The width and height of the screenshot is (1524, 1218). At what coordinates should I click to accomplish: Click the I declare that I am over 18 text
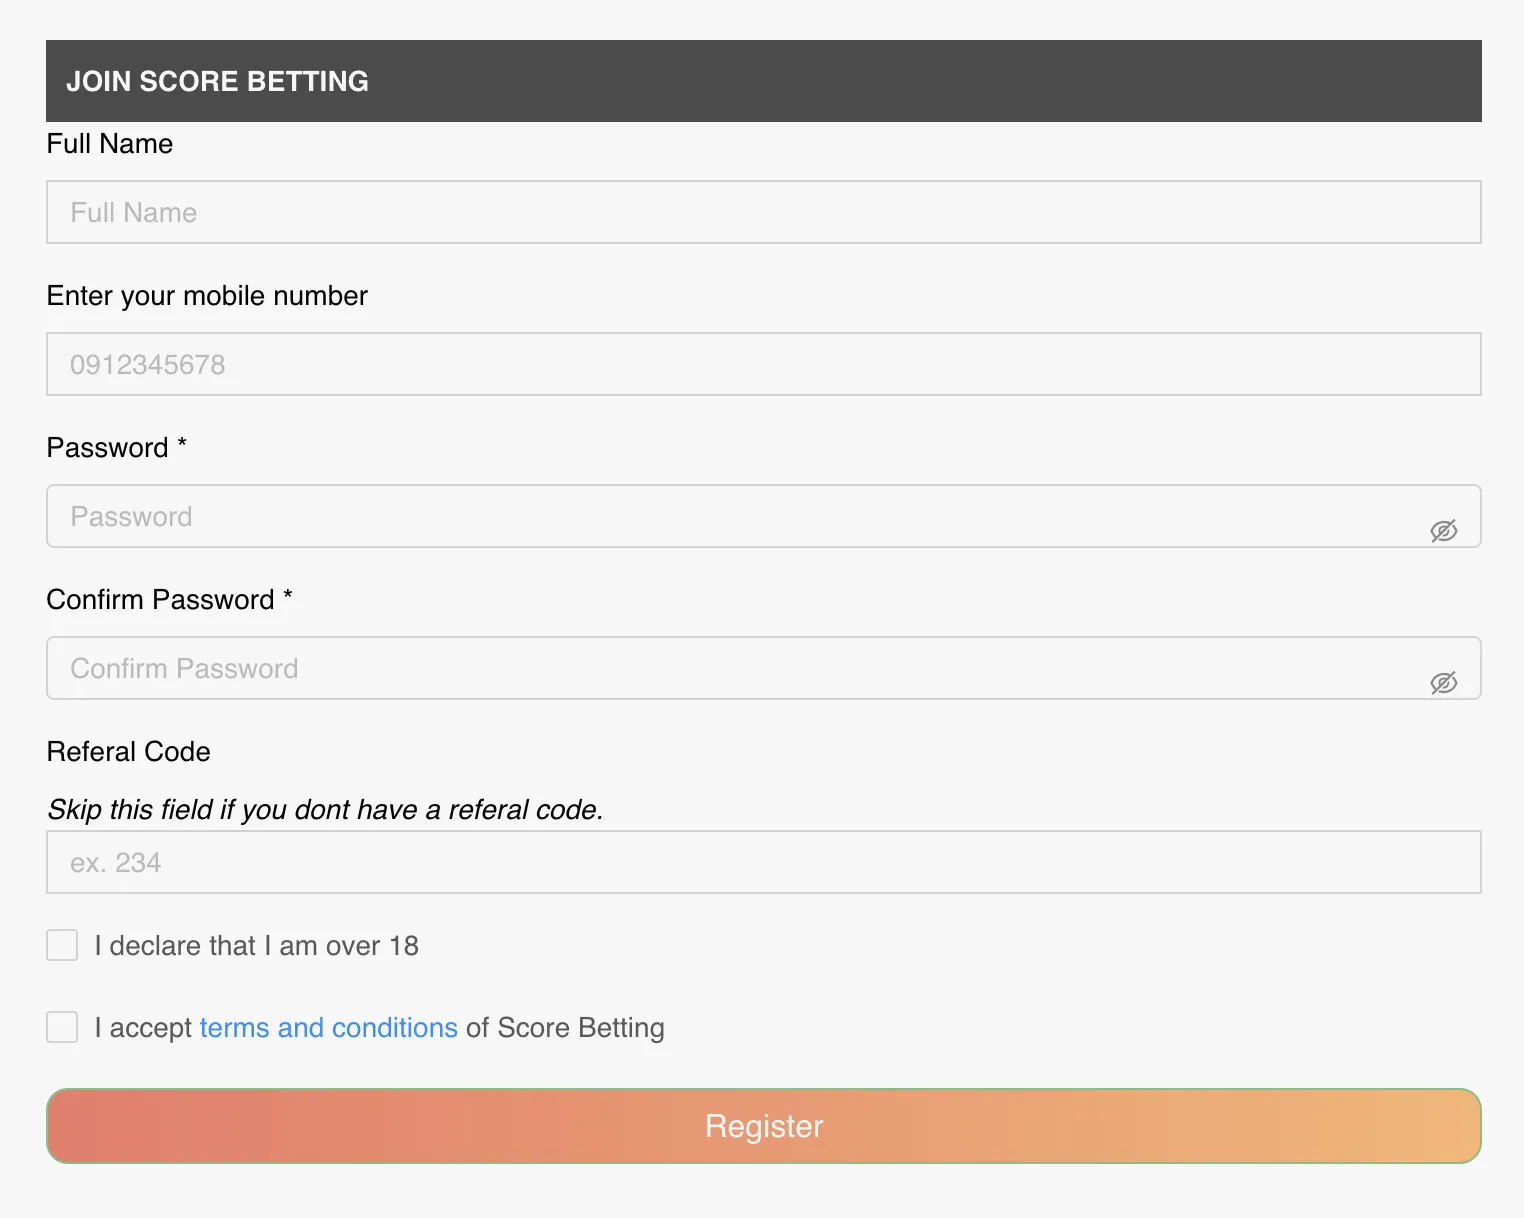tap(256, 946)
